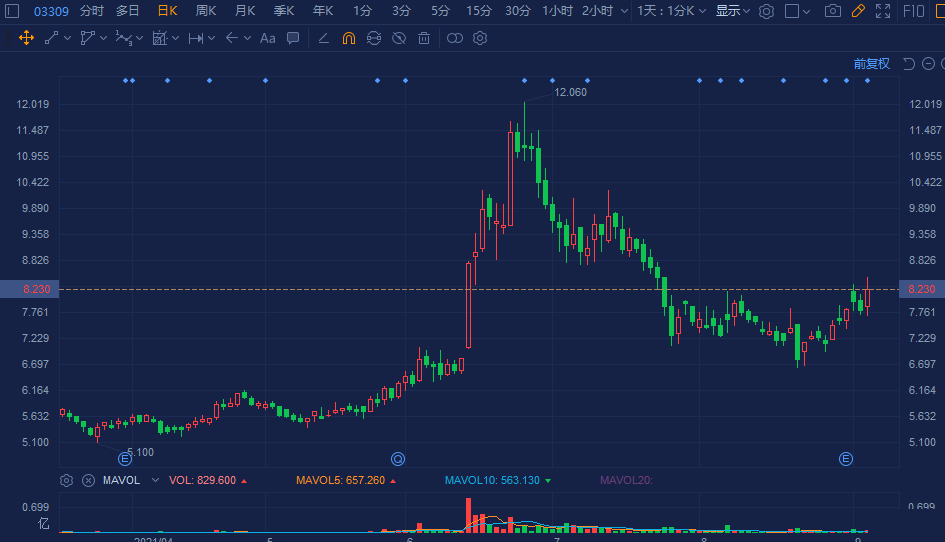Screen dimensions: 945x542
Task: Click the 12.060 high price label
Action: pos(570,92)
